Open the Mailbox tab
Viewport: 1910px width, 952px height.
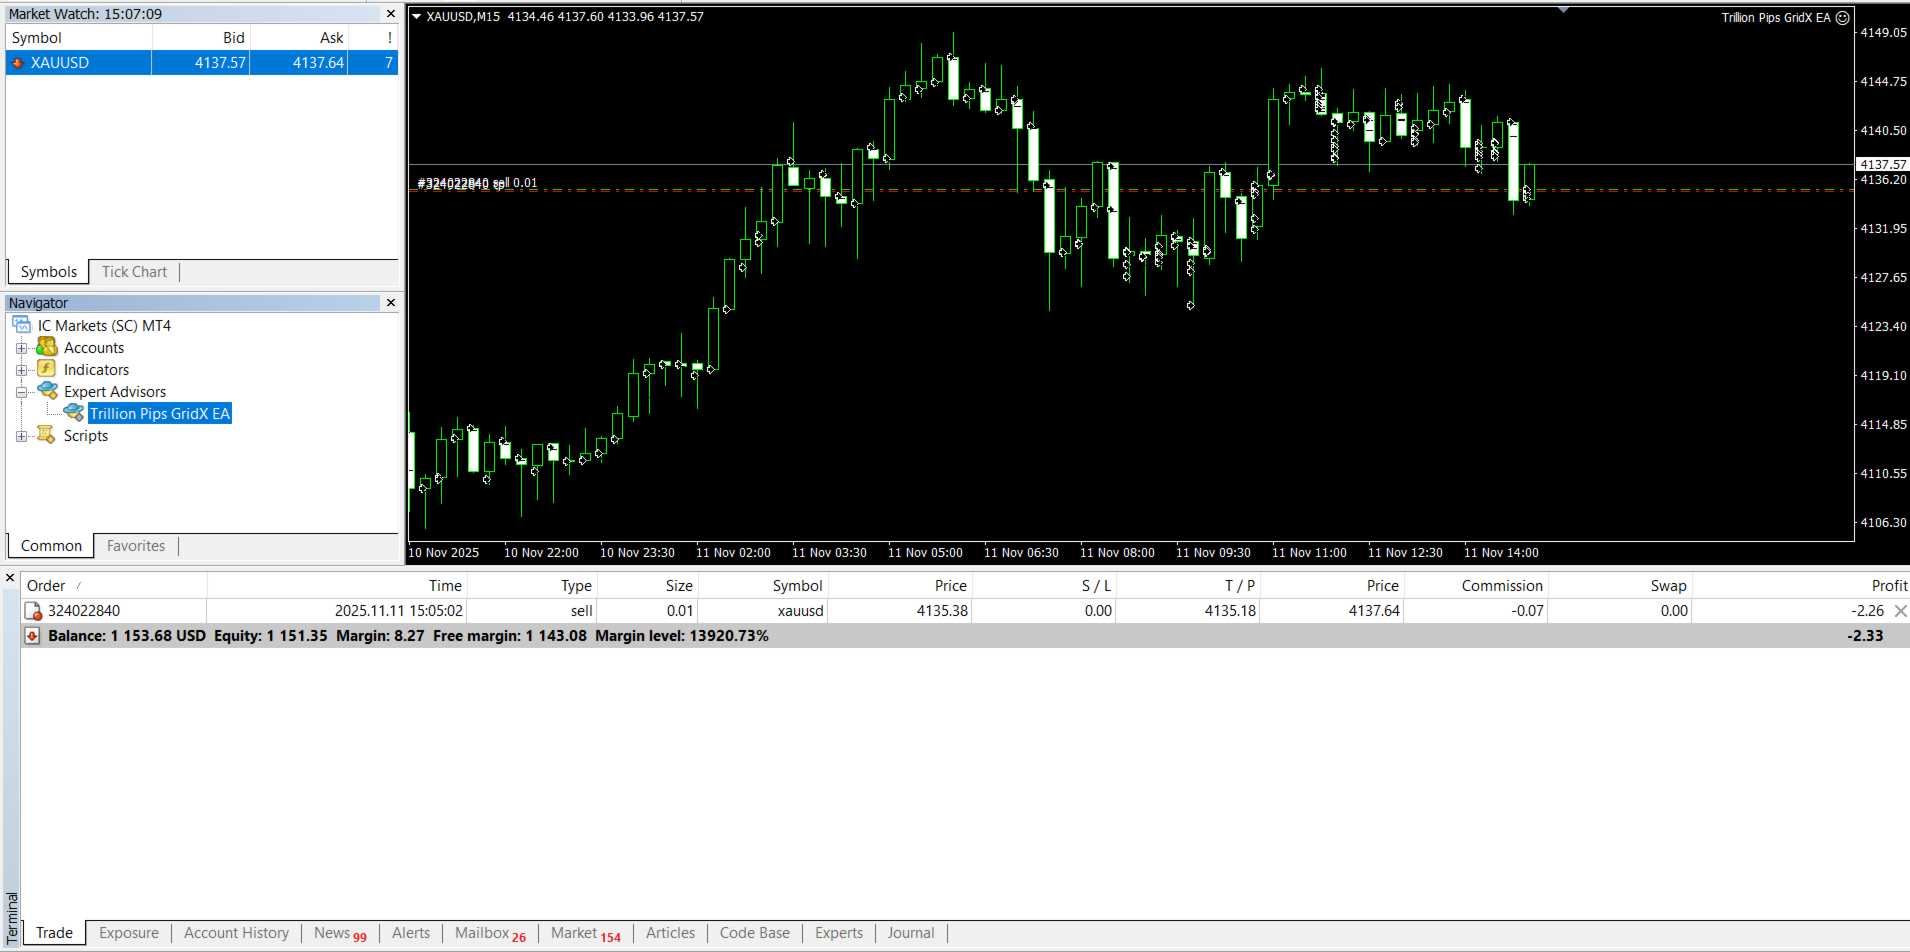click(490, 933)
